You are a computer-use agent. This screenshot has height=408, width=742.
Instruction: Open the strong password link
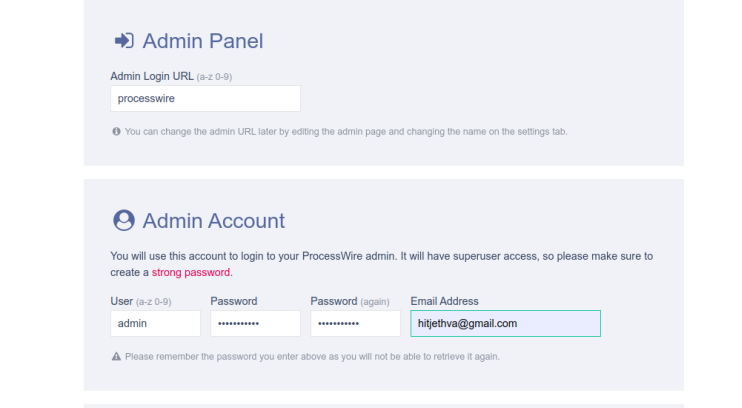tap(192, 272)
